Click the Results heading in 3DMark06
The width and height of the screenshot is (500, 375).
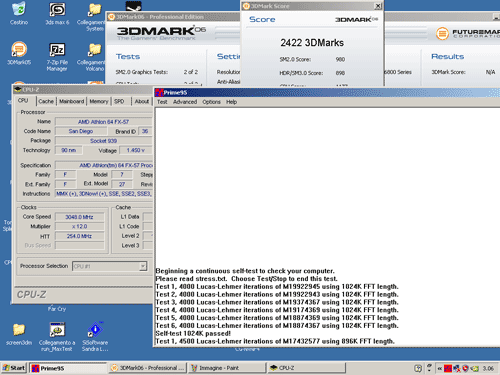(x=447, y=56)
